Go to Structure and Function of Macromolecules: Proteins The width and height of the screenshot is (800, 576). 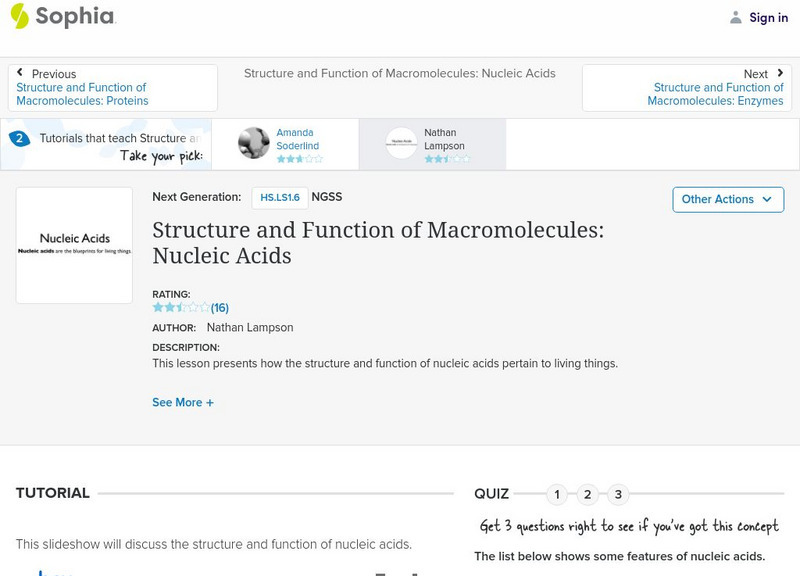82,94
